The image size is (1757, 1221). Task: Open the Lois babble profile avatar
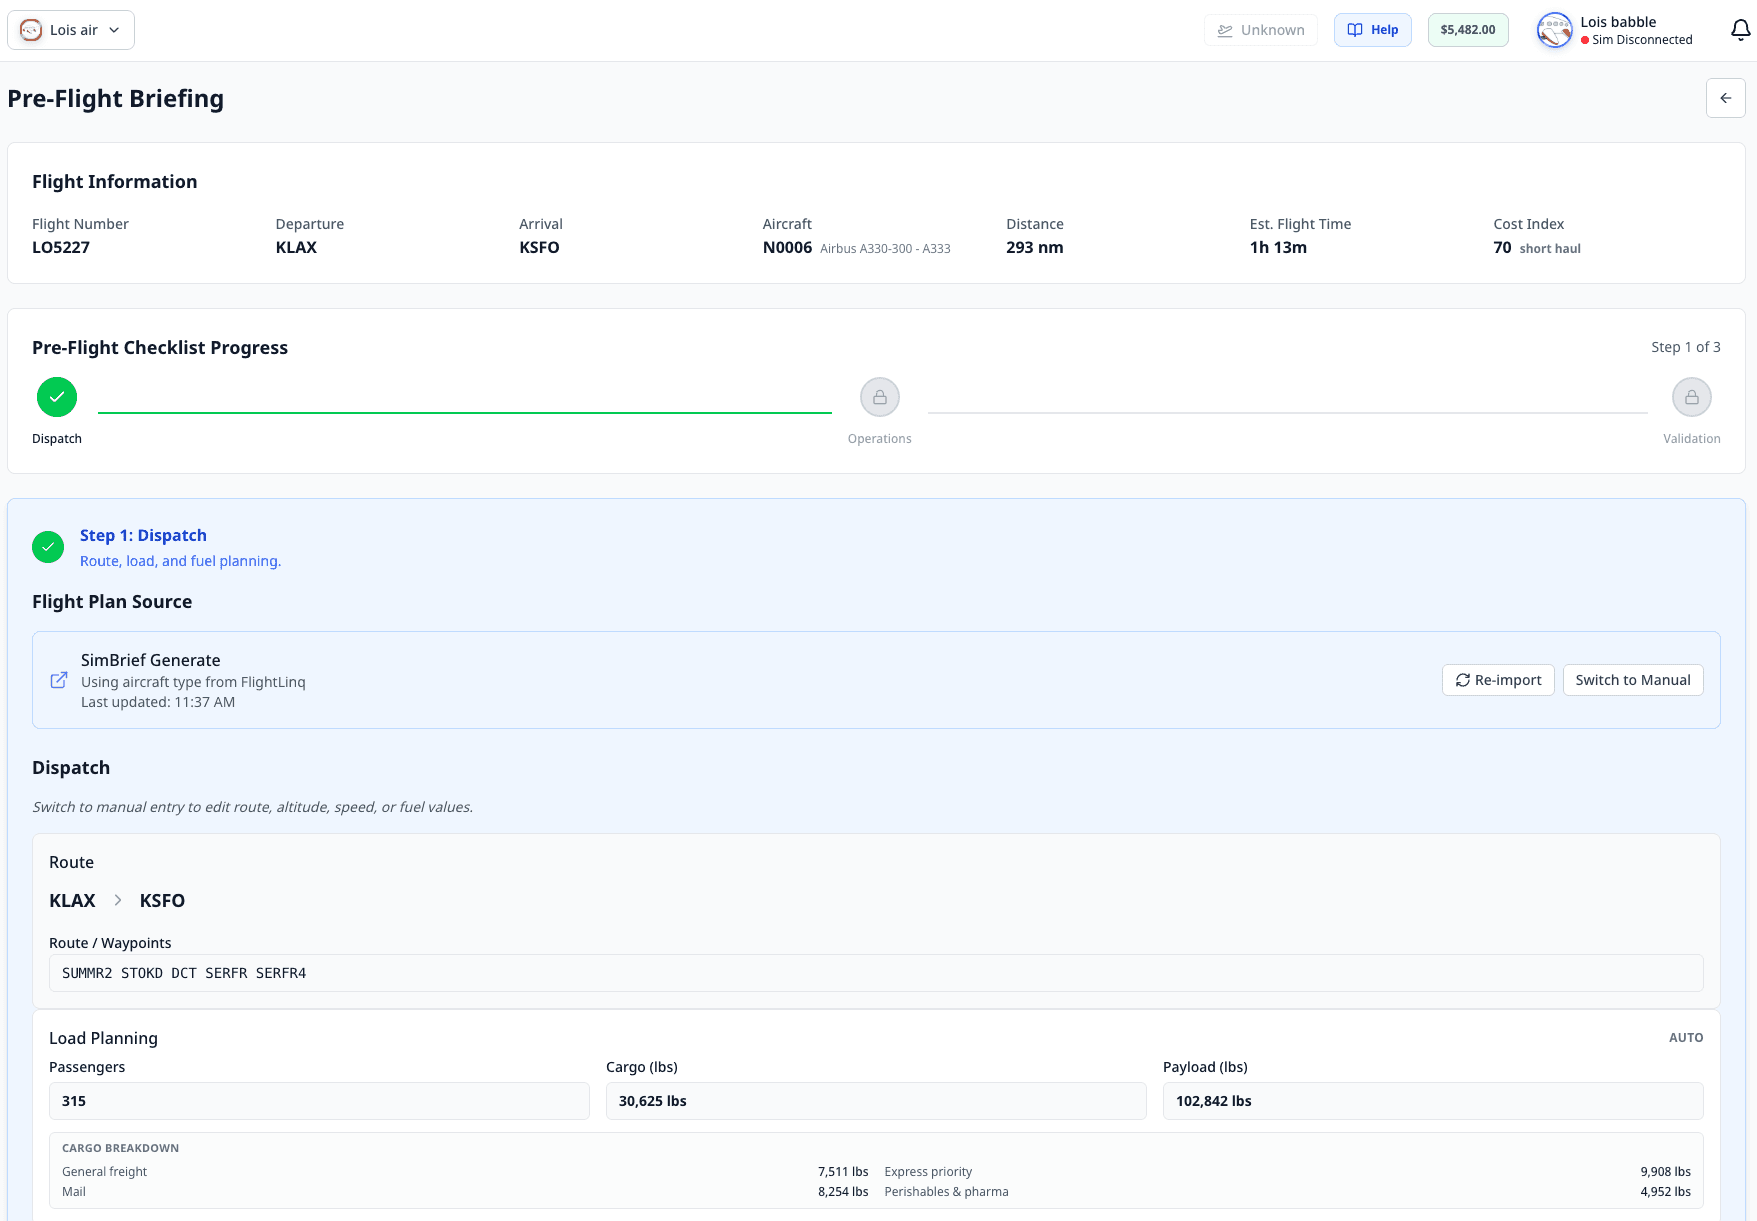[x=1554, y=30]
